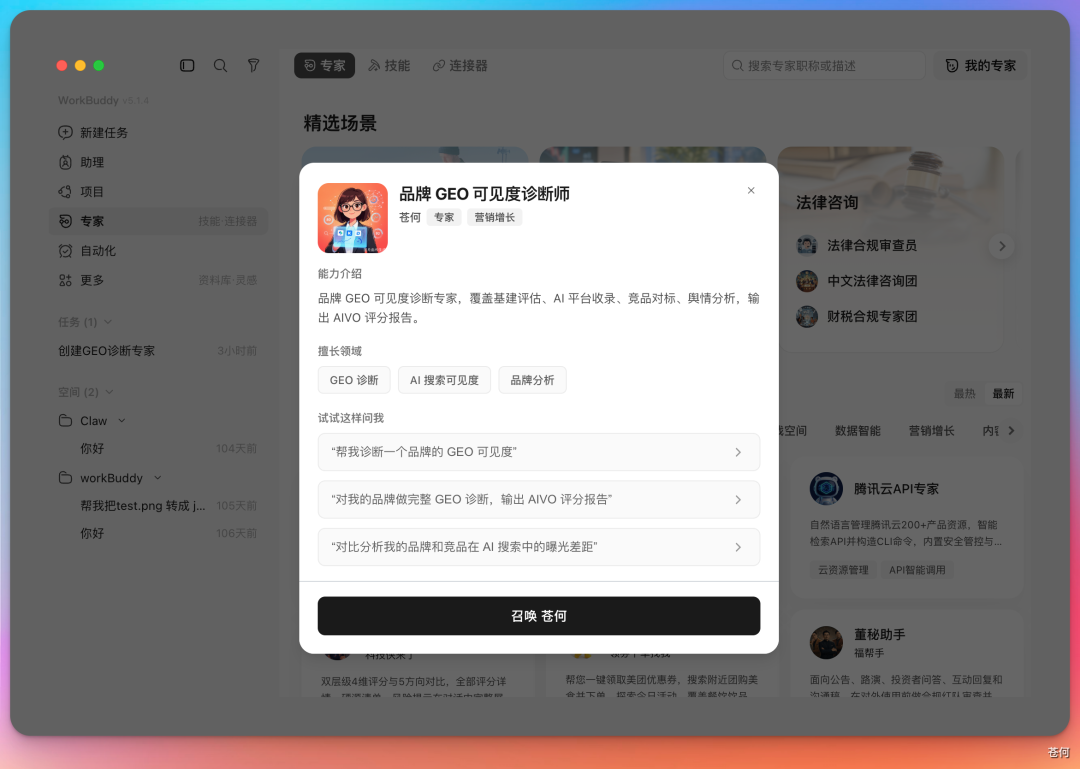This screenshot has height=769, width=1080.
Task: Click the 自动化 automation icon
Action: click(x=65, y=251)
